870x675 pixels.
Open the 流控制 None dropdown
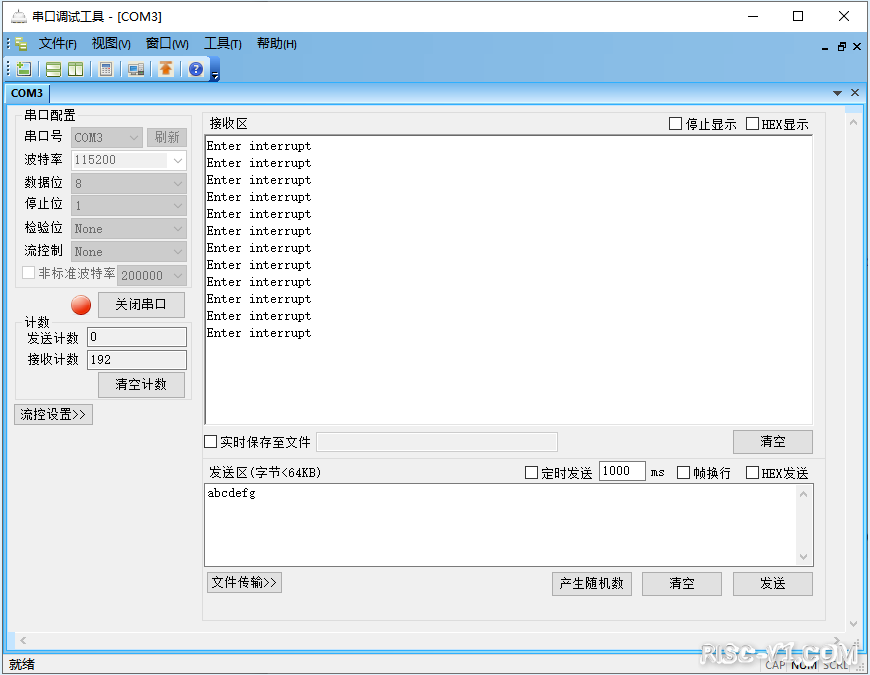tap(129, 252)
